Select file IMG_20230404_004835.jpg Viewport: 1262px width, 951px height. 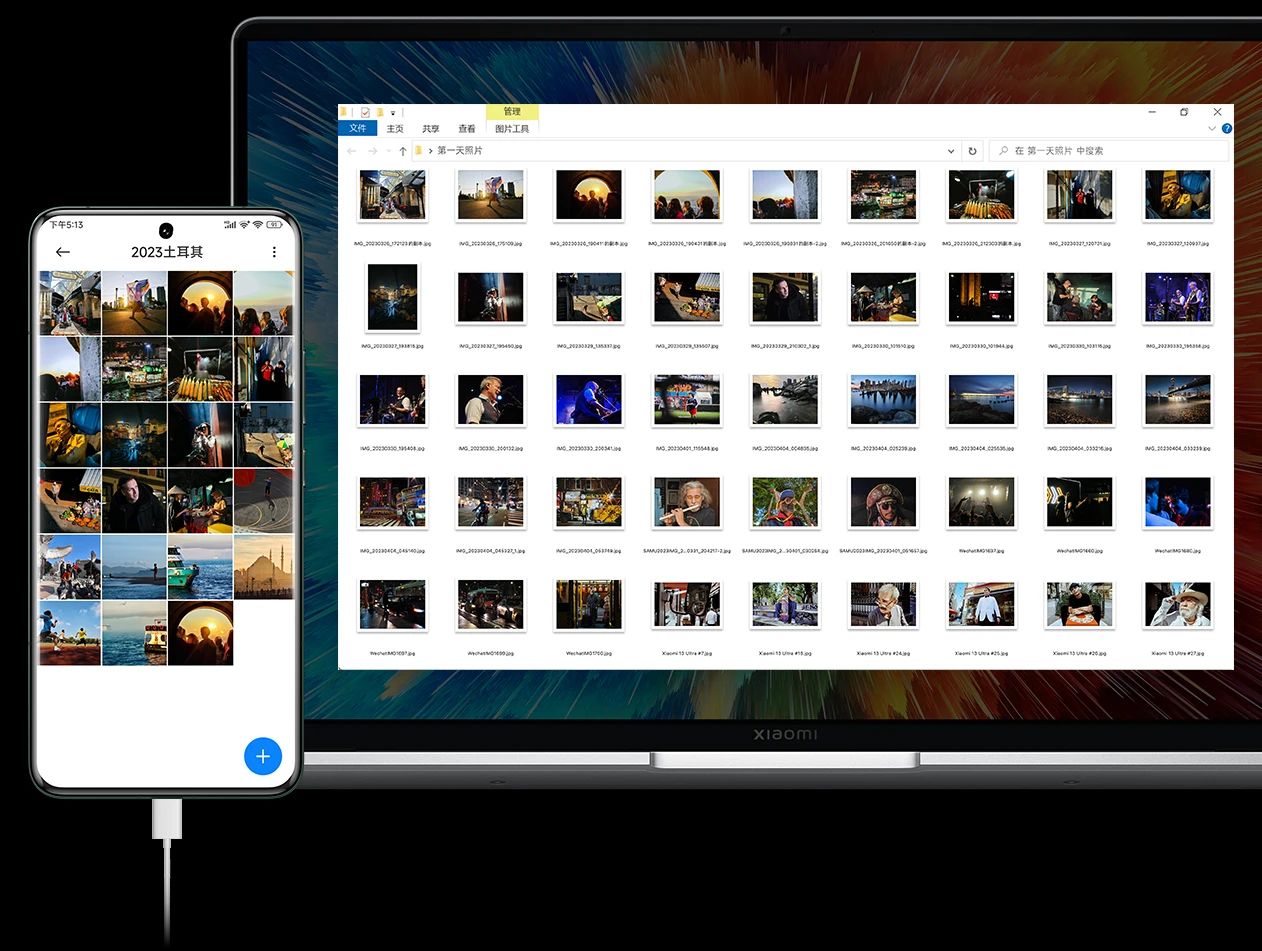pos(785,400)
